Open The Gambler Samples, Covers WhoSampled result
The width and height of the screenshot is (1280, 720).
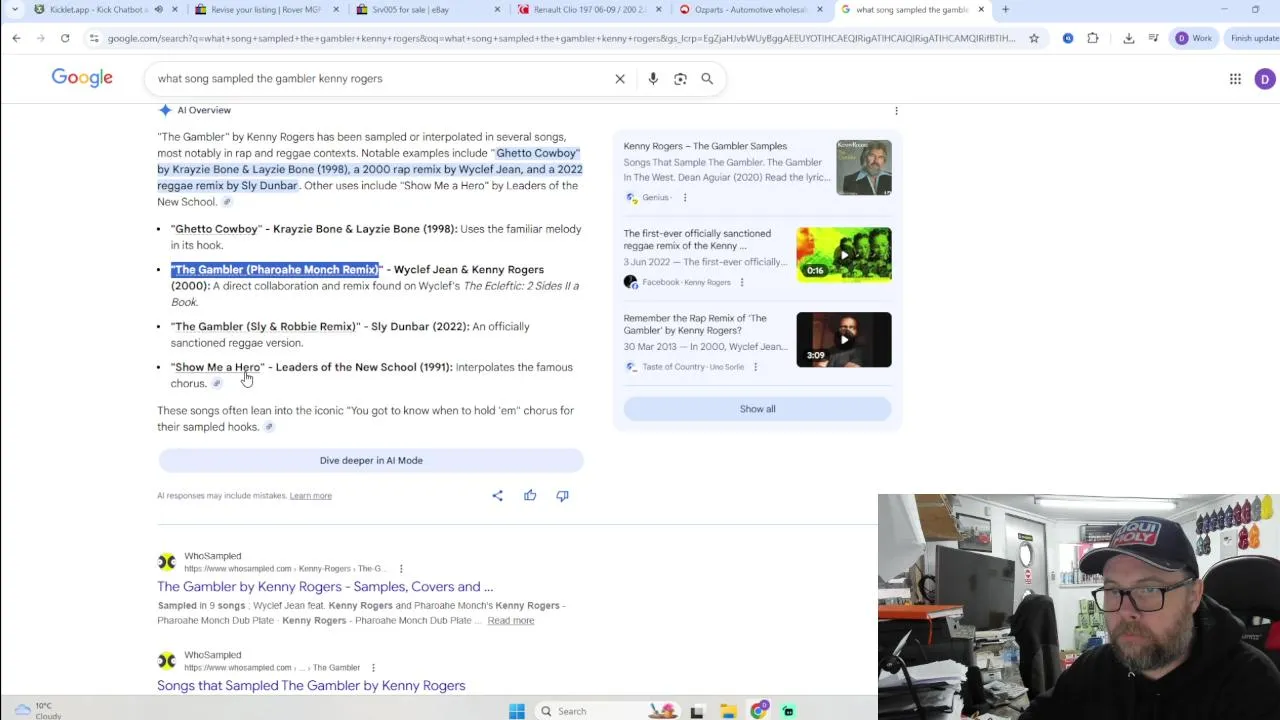(x=325, y=587)
